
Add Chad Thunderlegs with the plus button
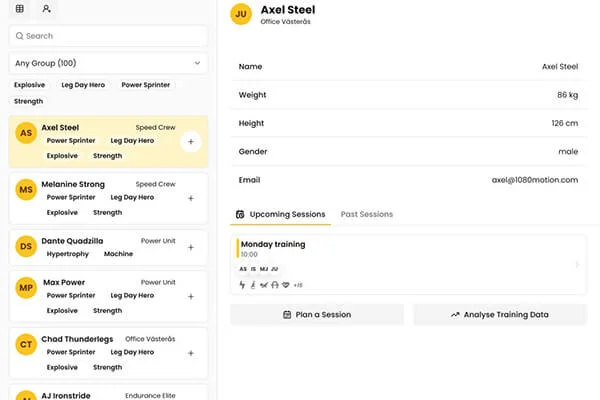tap(191, 353)
